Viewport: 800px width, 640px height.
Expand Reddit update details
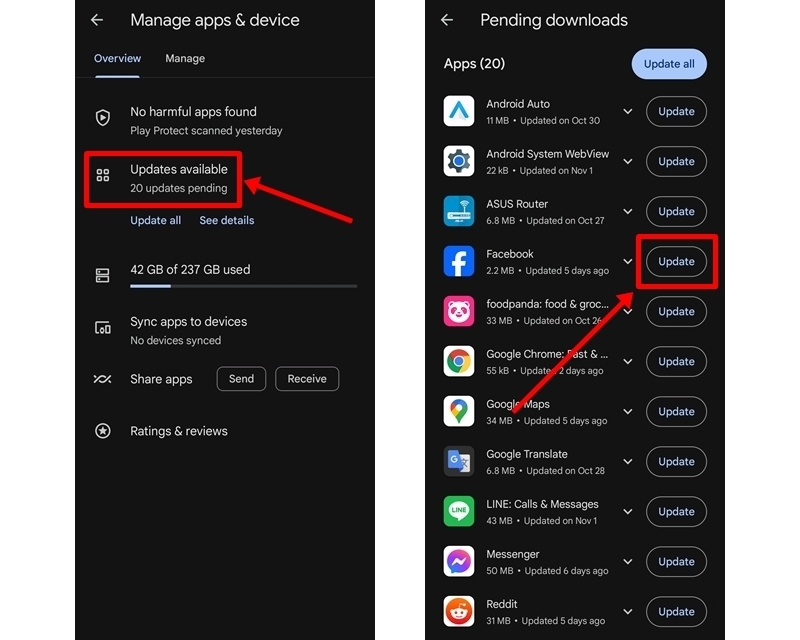click(628, 611)
